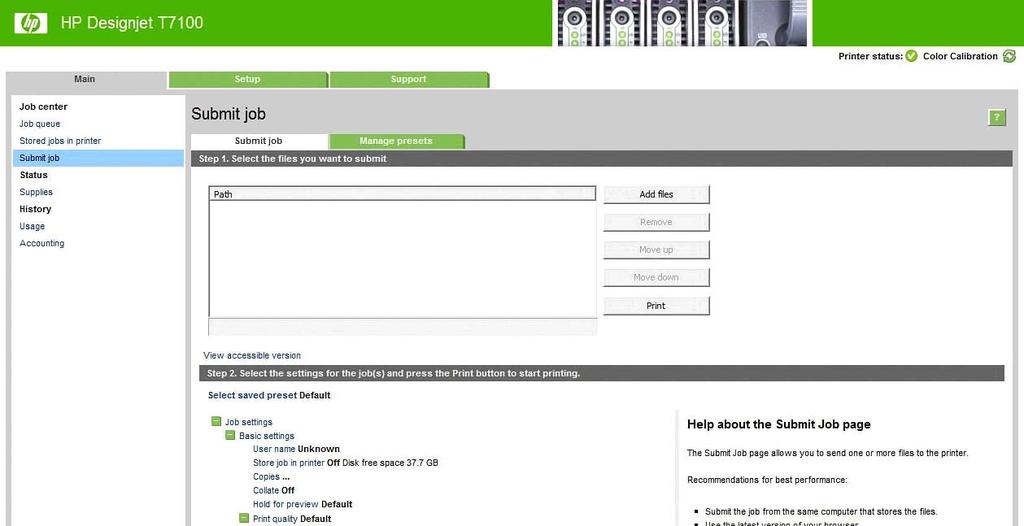This screenshot has width=1024, height=526.
Task: Click the Submit job page title
Action: (x=229, y=114)
